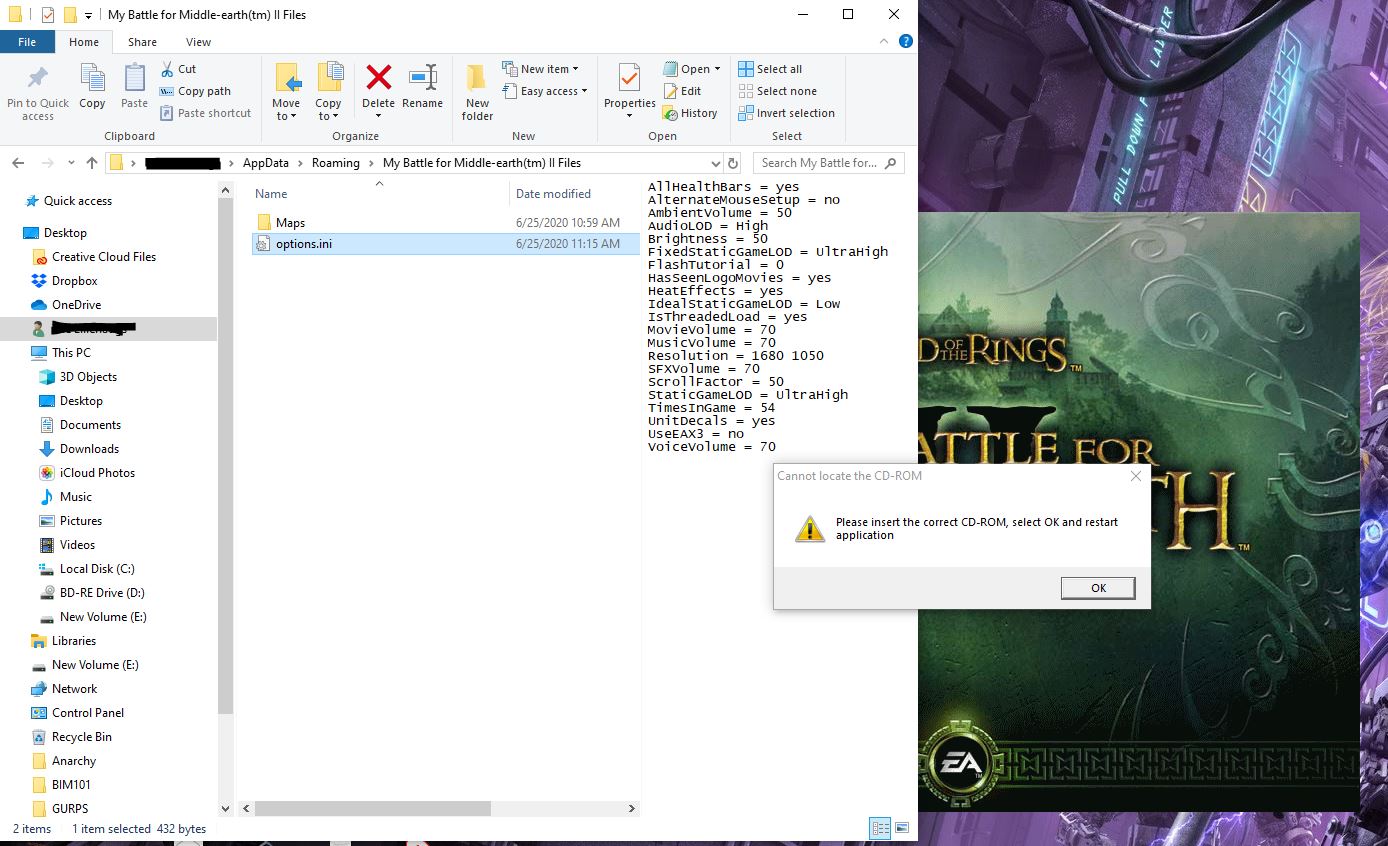Viewport: 1388px width, 846px height.
Task: Open Recycle Bin in sidebar
Action: 81,737
